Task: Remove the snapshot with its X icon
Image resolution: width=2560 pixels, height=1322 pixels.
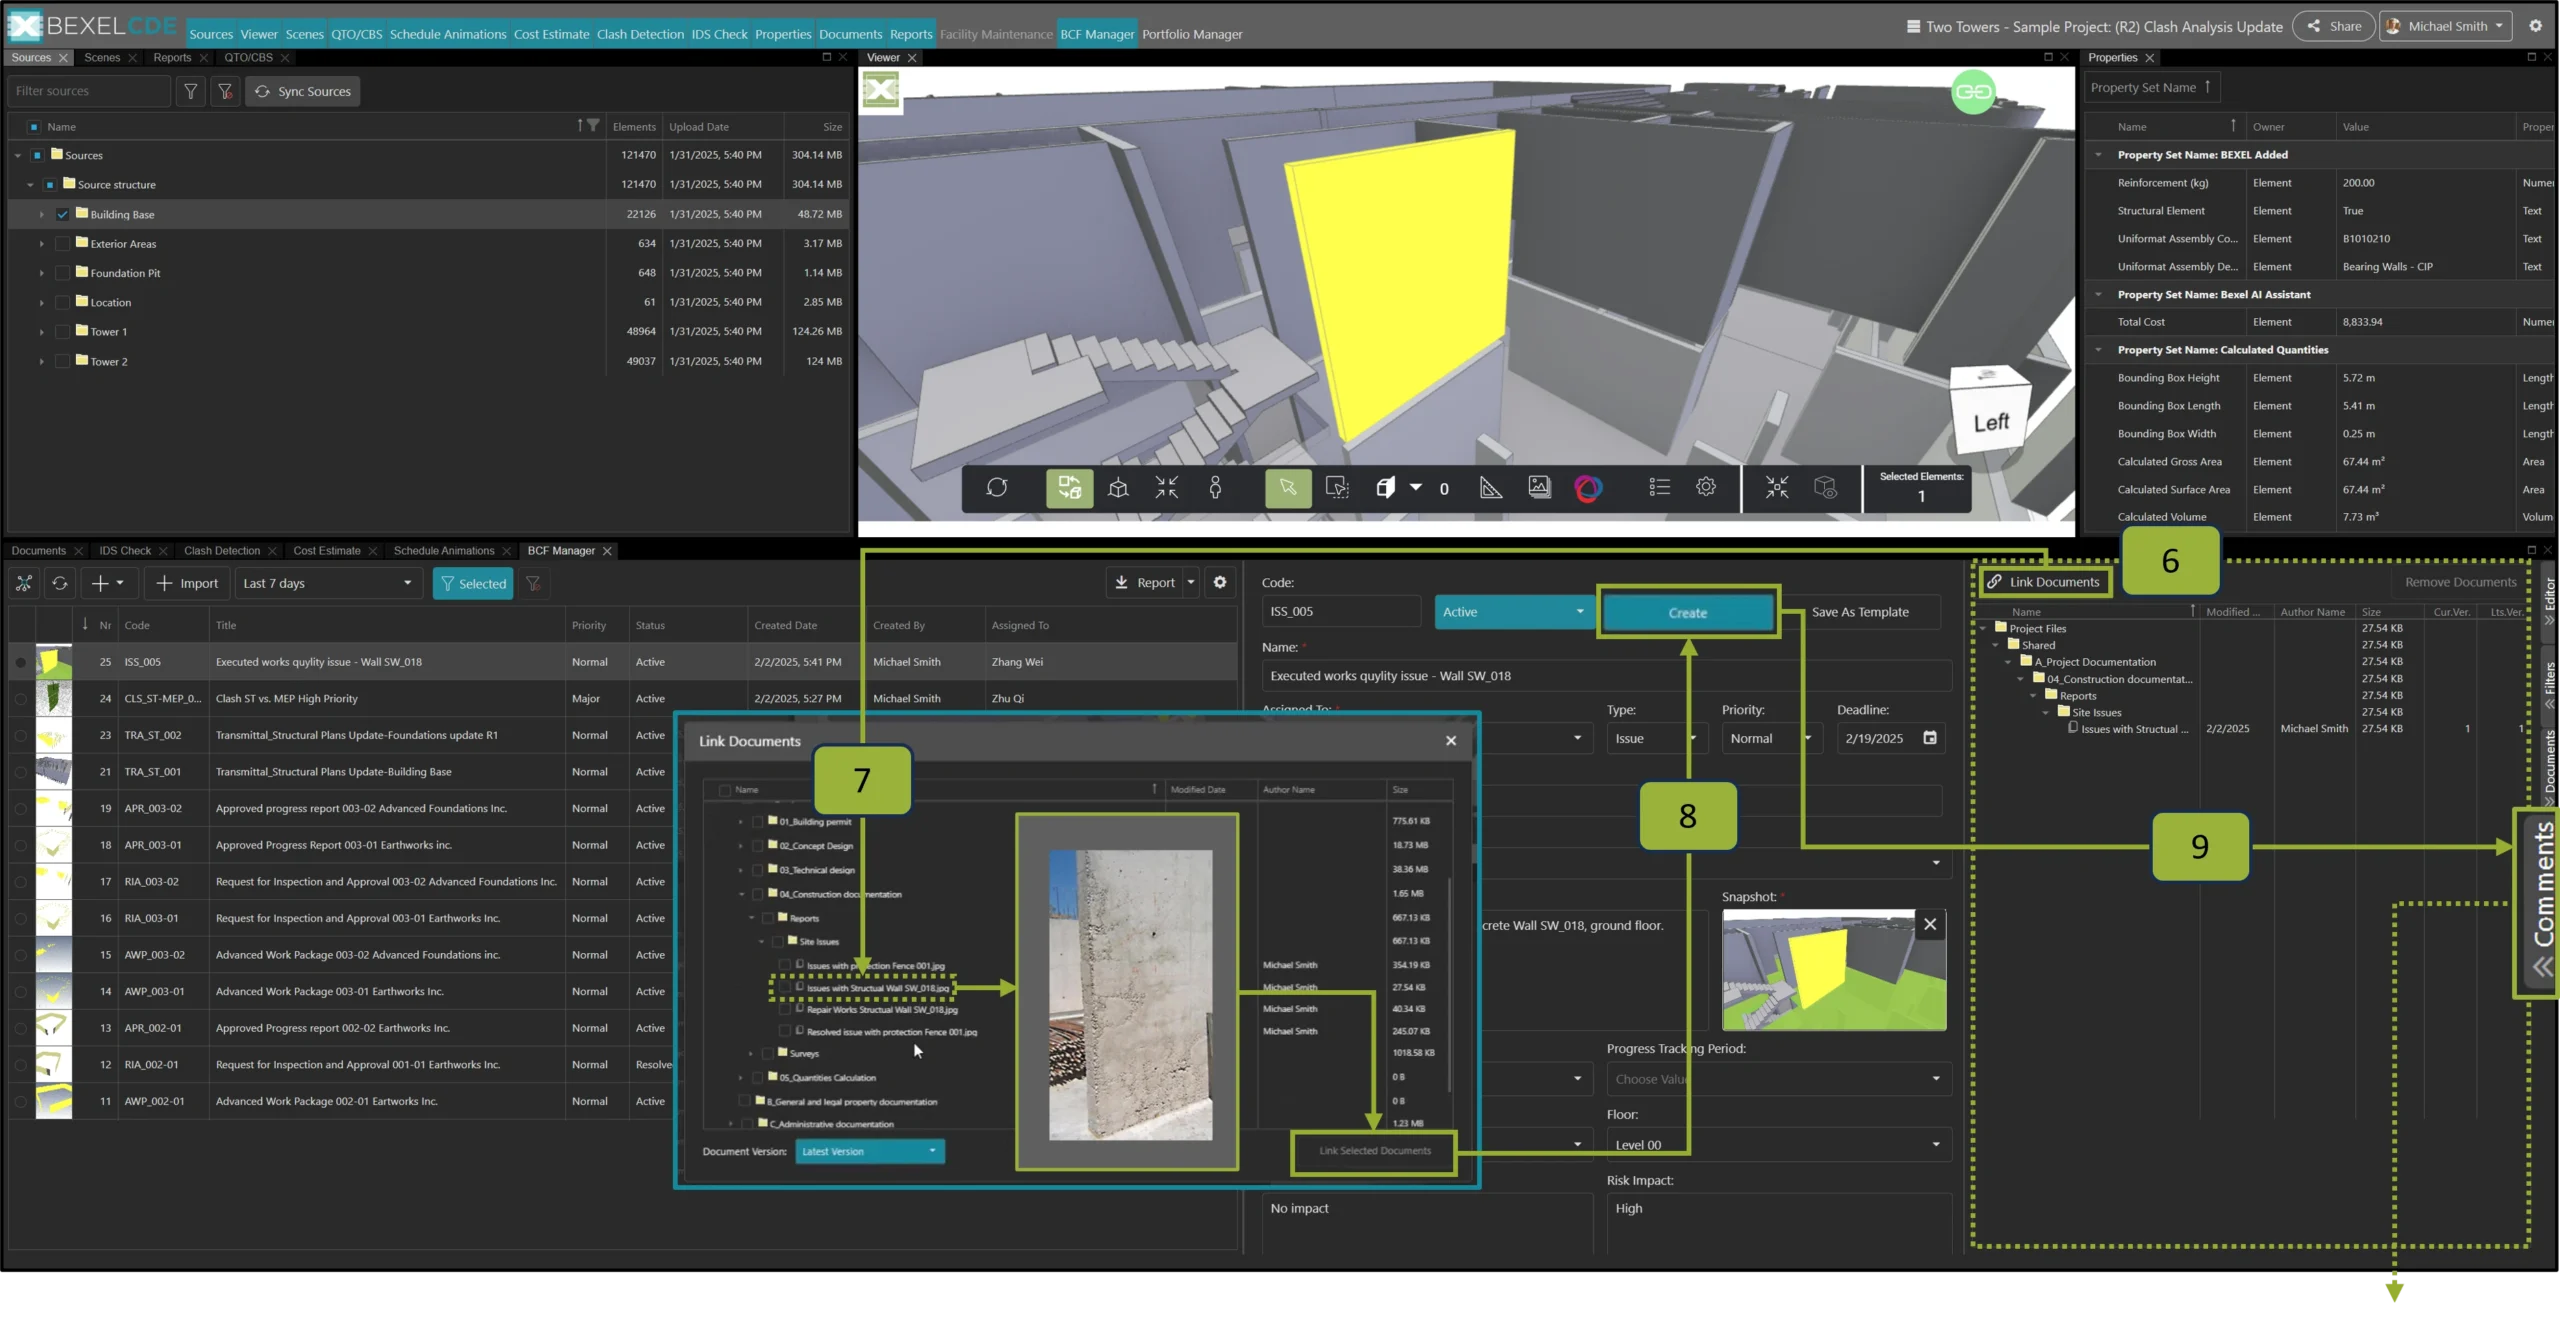Action: point(1930,924)
